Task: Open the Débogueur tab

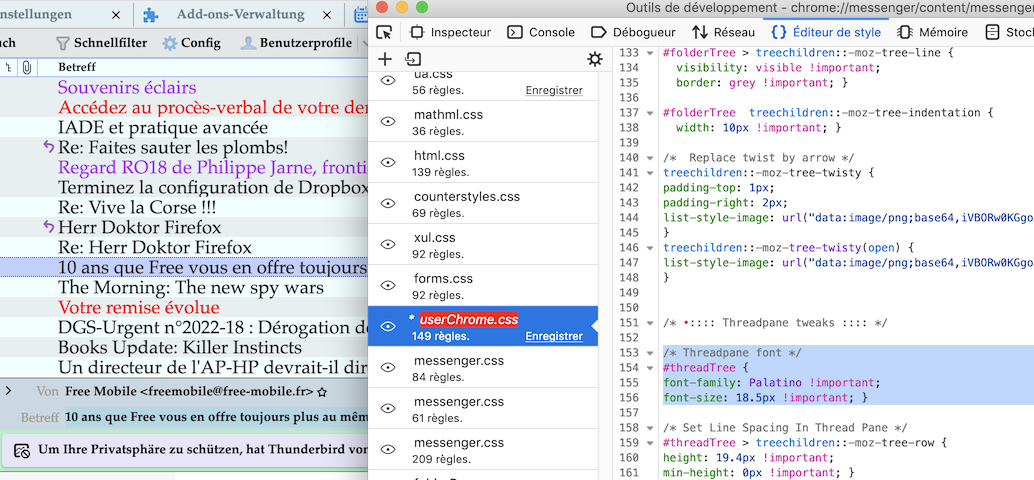Action: [634, 32]
